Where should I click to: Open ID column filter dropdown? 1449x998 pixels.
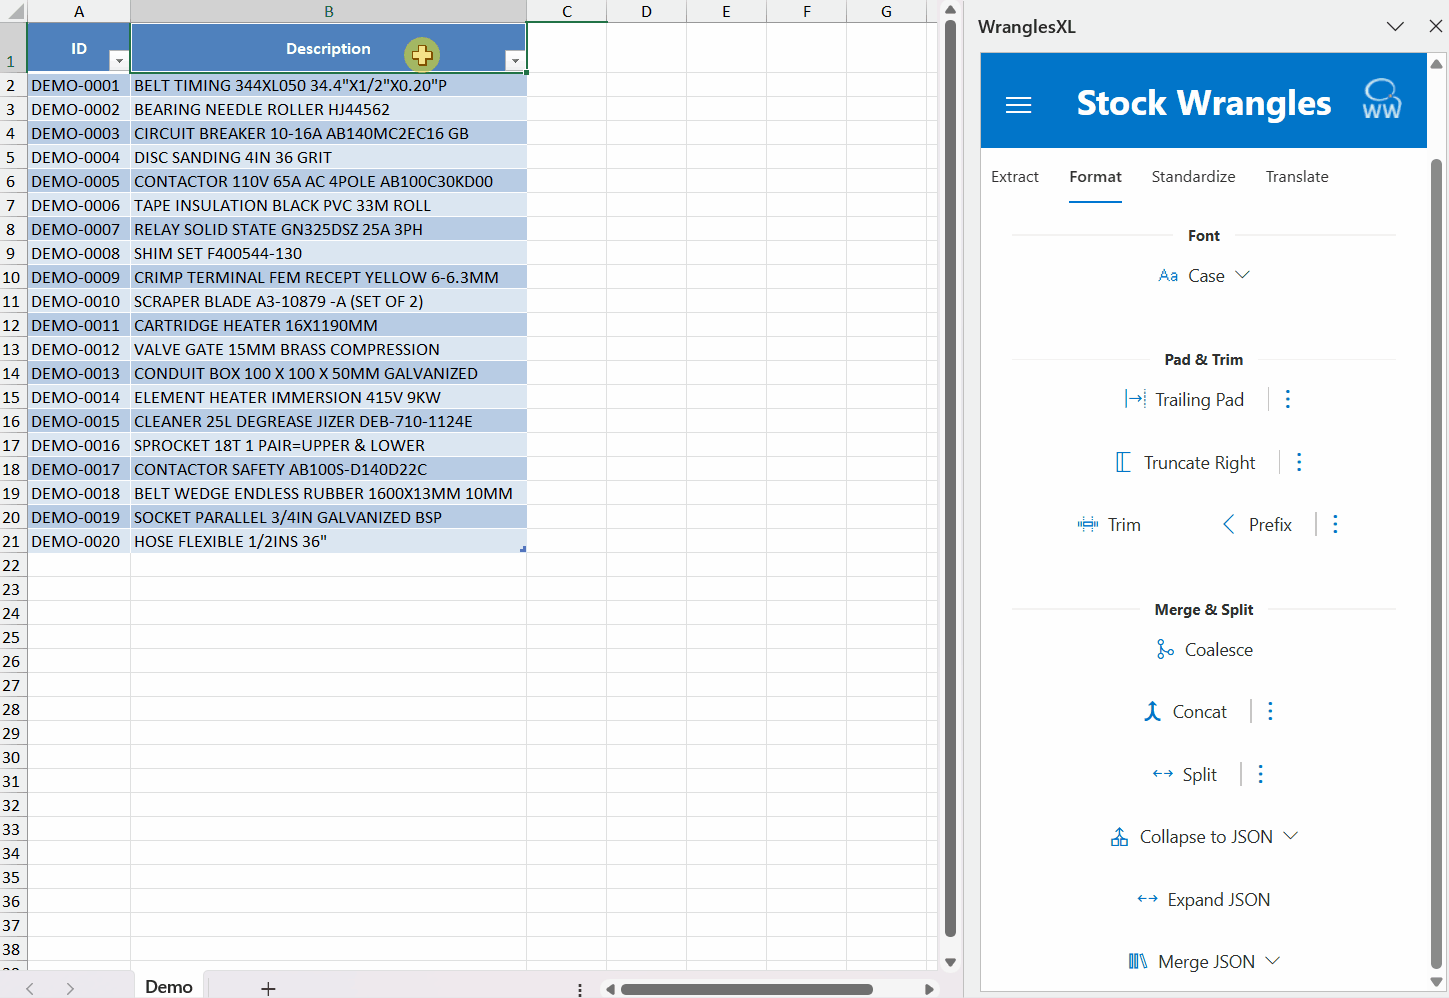[119, 61]
